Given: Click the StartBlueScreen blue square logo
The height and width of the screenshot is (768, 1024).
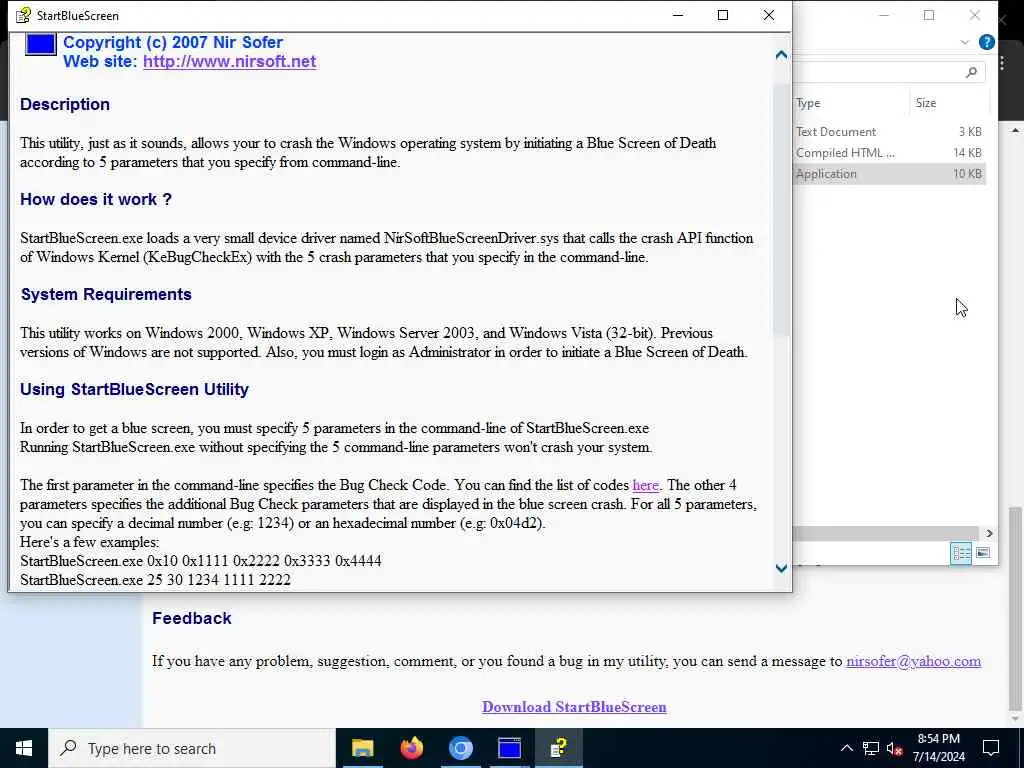Looking at the screenshot, I should 40,44.
